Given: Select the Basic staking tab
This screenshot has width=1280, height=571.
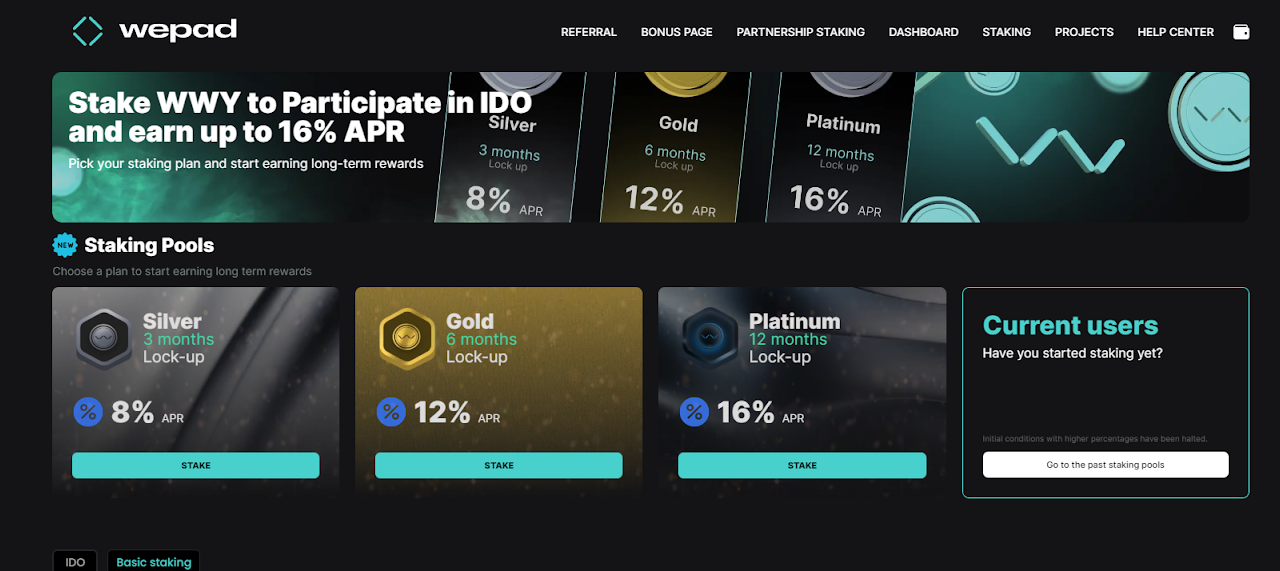Looking at the screenshot, I should point(154,562).
